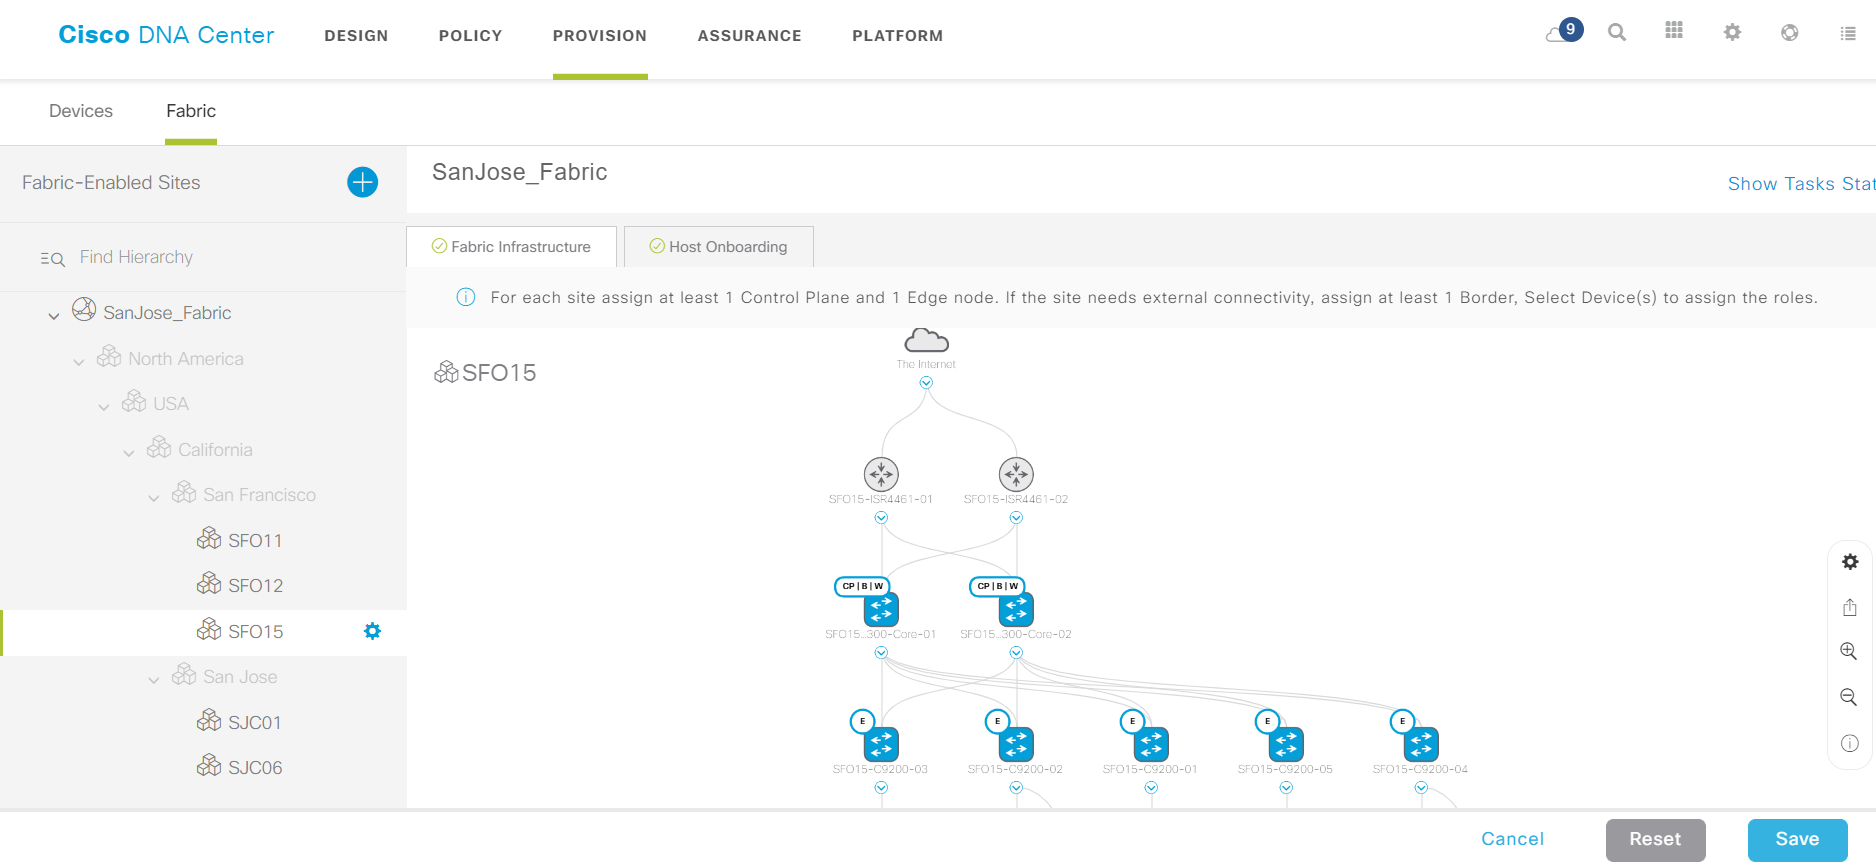Select edge switch SFO15-C9200-05
This screenshot has height=866, width=1876.
click(x=1286, y=744)
